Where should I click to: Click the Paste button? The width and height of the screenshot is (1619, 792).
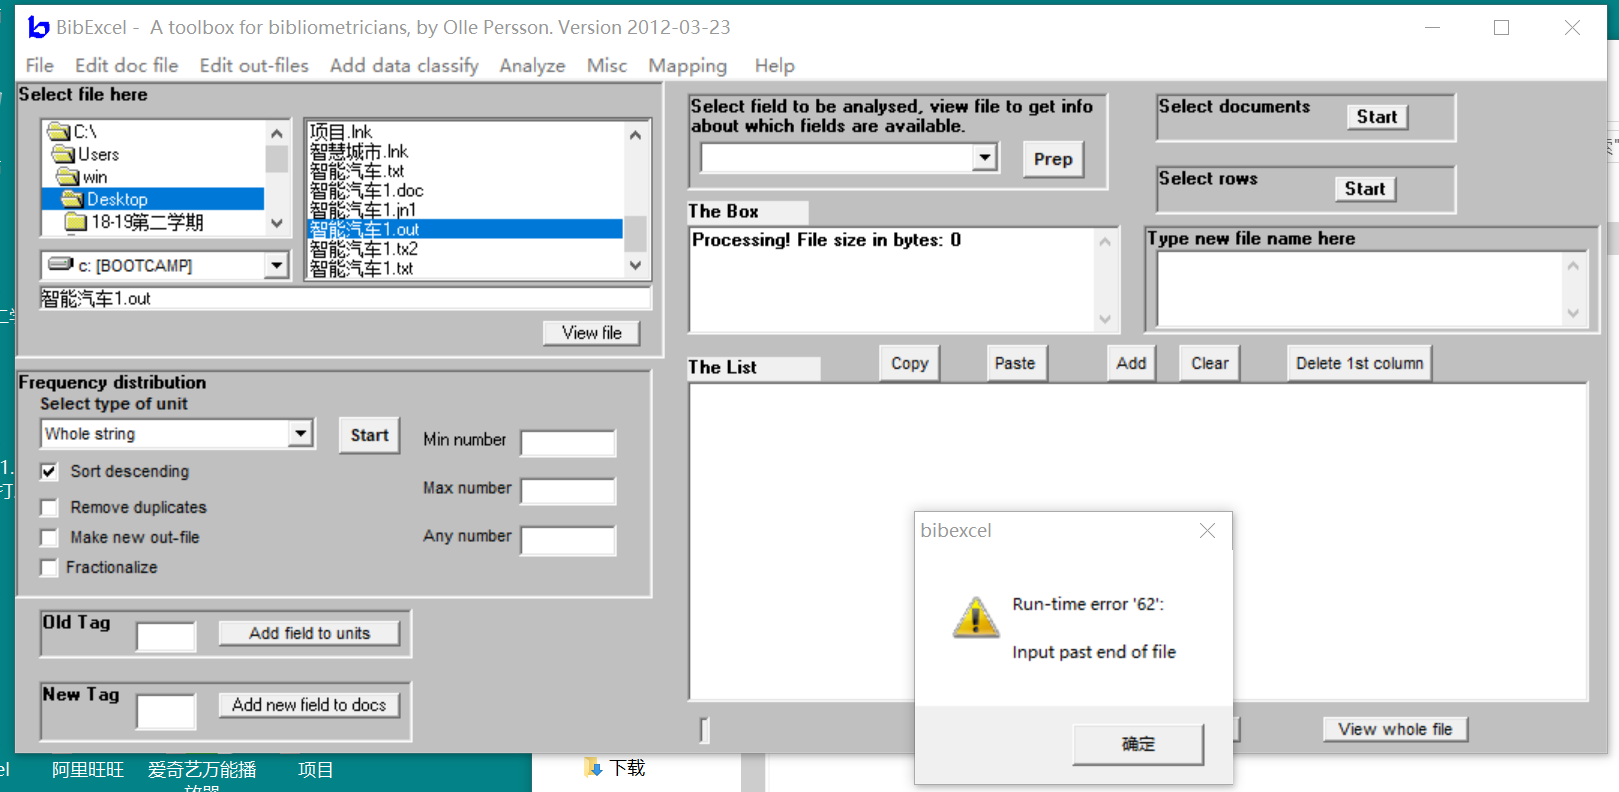tap(1015, 363)
